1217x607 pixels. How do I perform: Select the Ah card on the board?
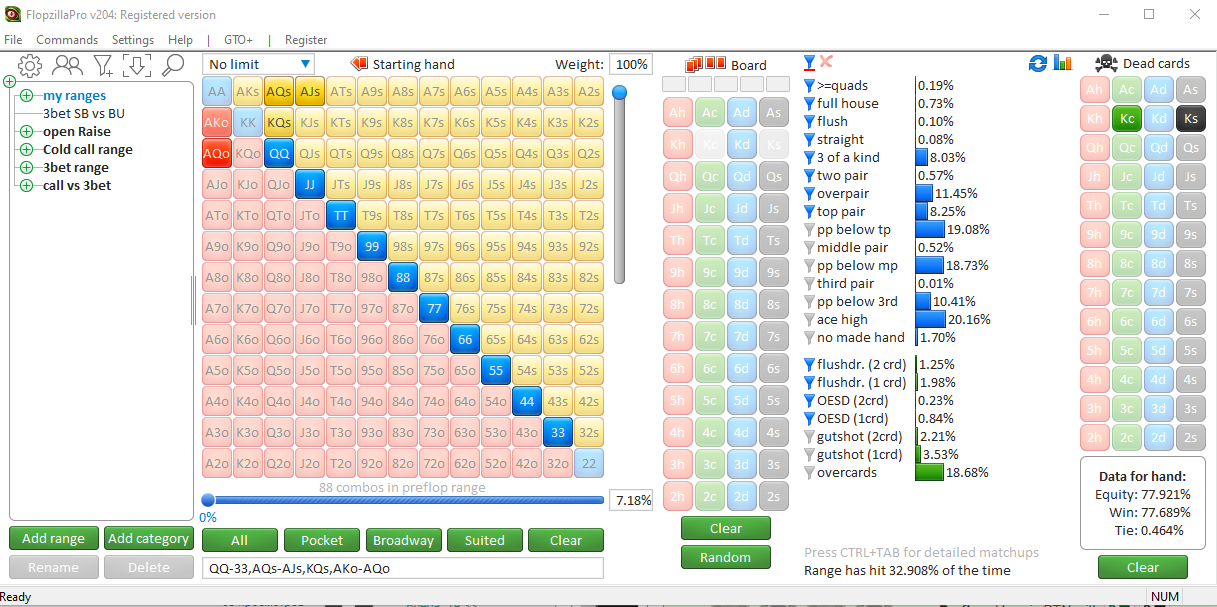click(677, 114)
